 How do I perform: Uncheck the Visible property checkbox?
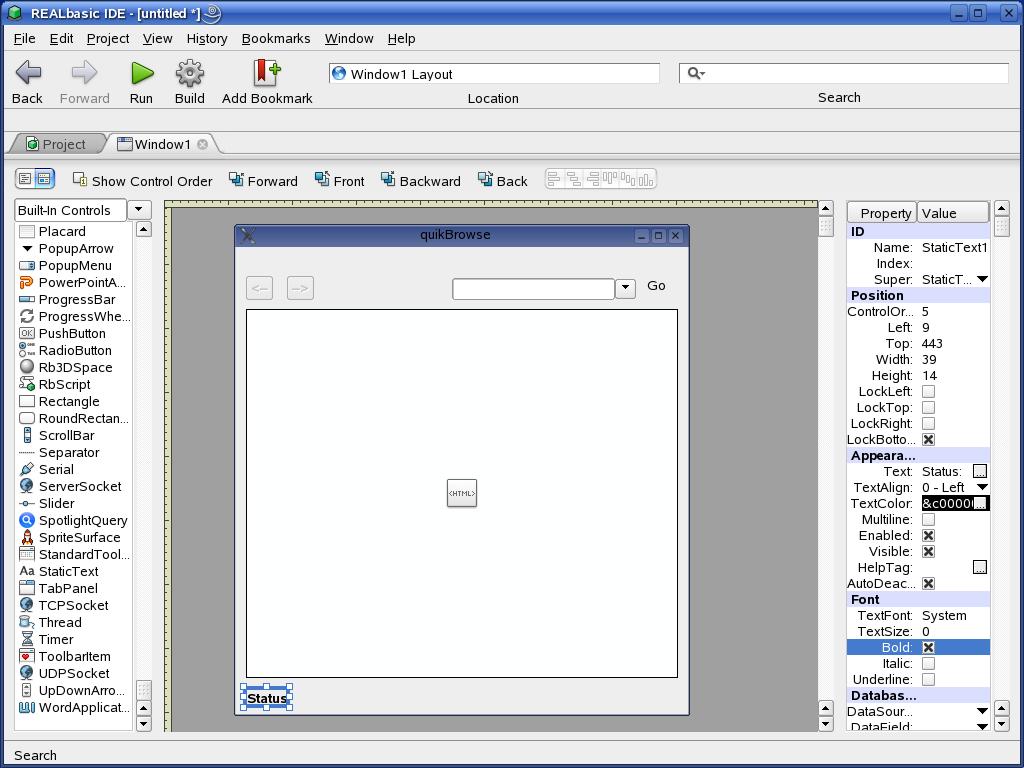[x=928, y=551]
